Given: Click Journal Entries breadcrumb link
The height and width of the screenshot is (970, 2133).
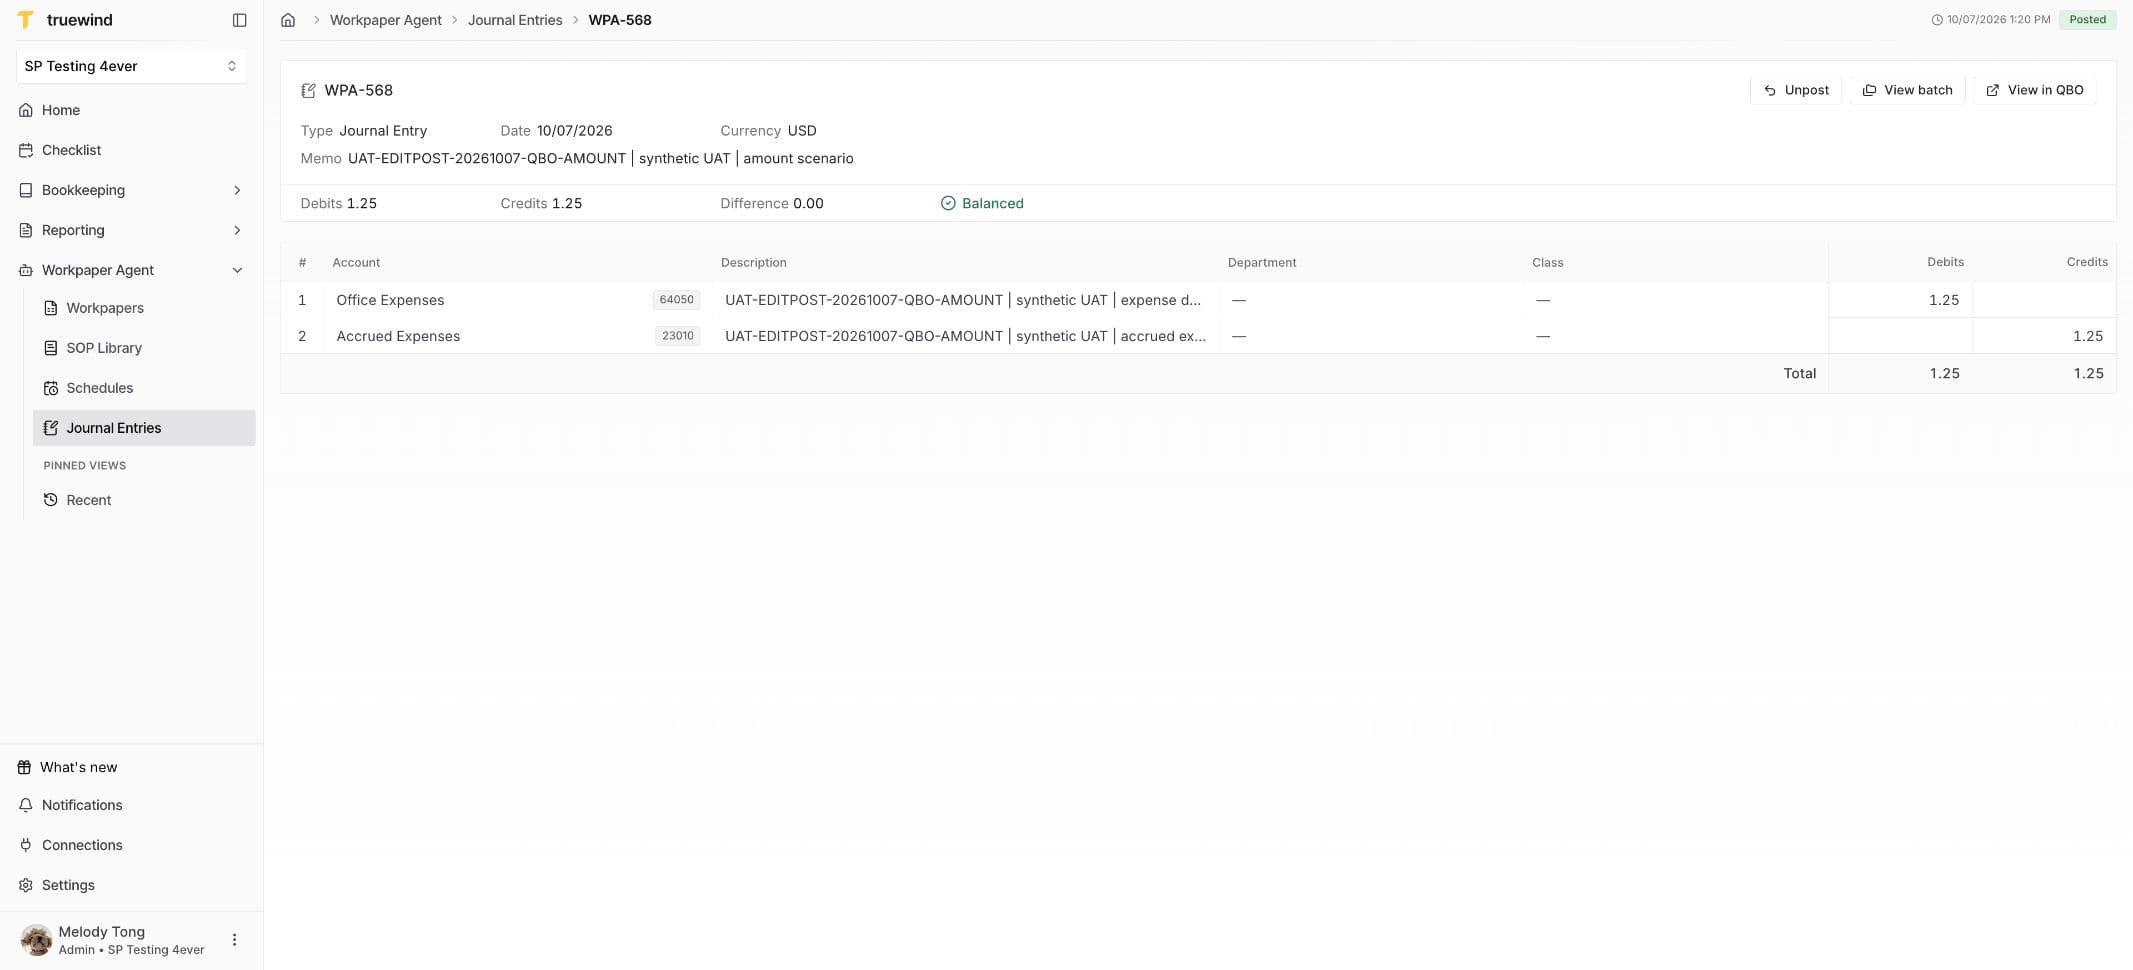Looking at the screenshot, I should 515,20.
